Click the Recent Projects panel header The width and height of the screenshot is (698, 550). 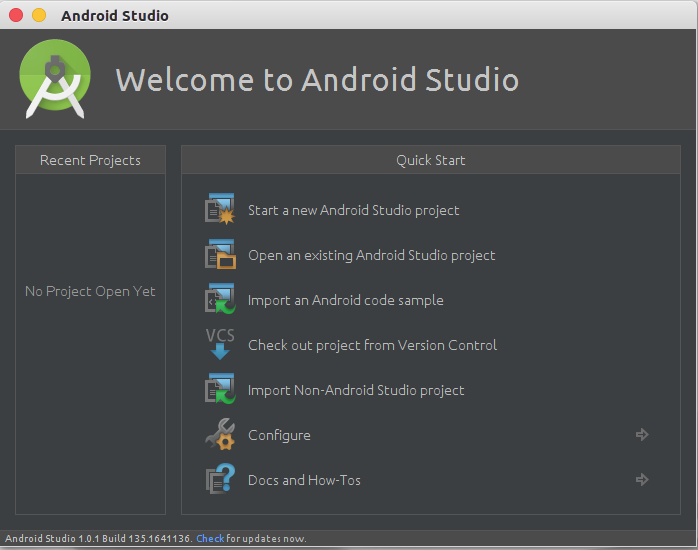coord(90,160)
